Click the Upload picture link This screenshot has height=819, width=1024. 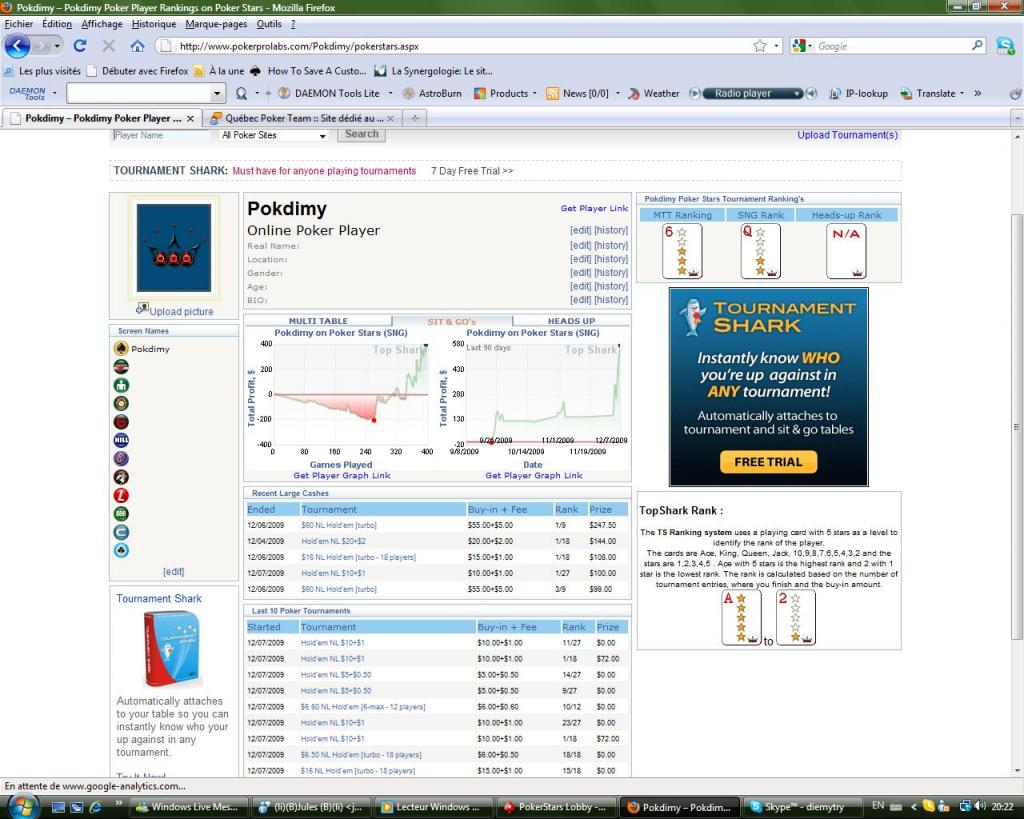(x=181, y=312)
